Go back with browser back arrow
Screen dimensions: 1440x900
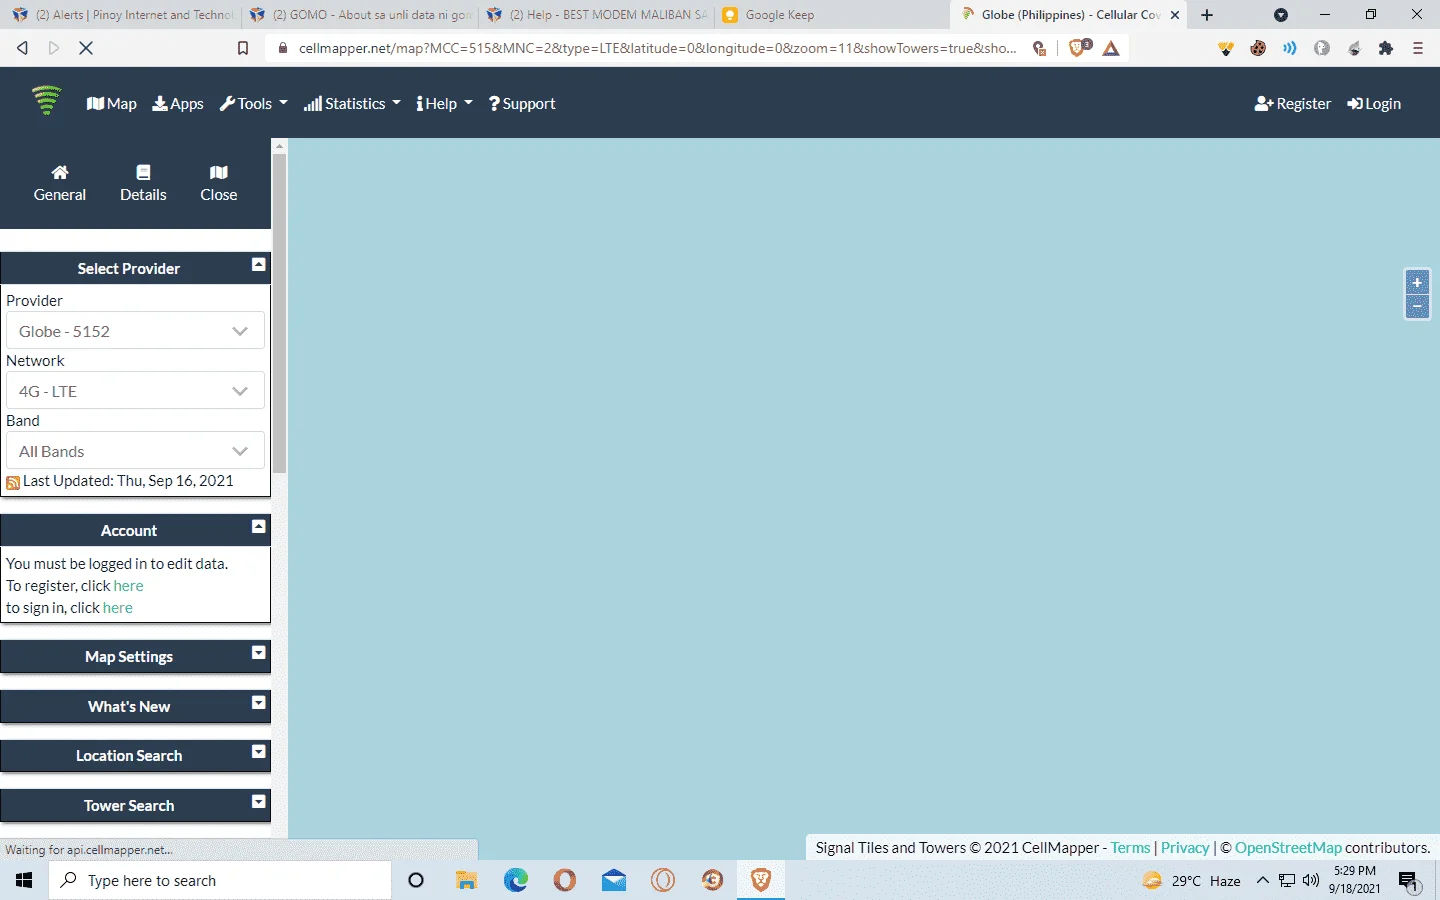[22, 48]
